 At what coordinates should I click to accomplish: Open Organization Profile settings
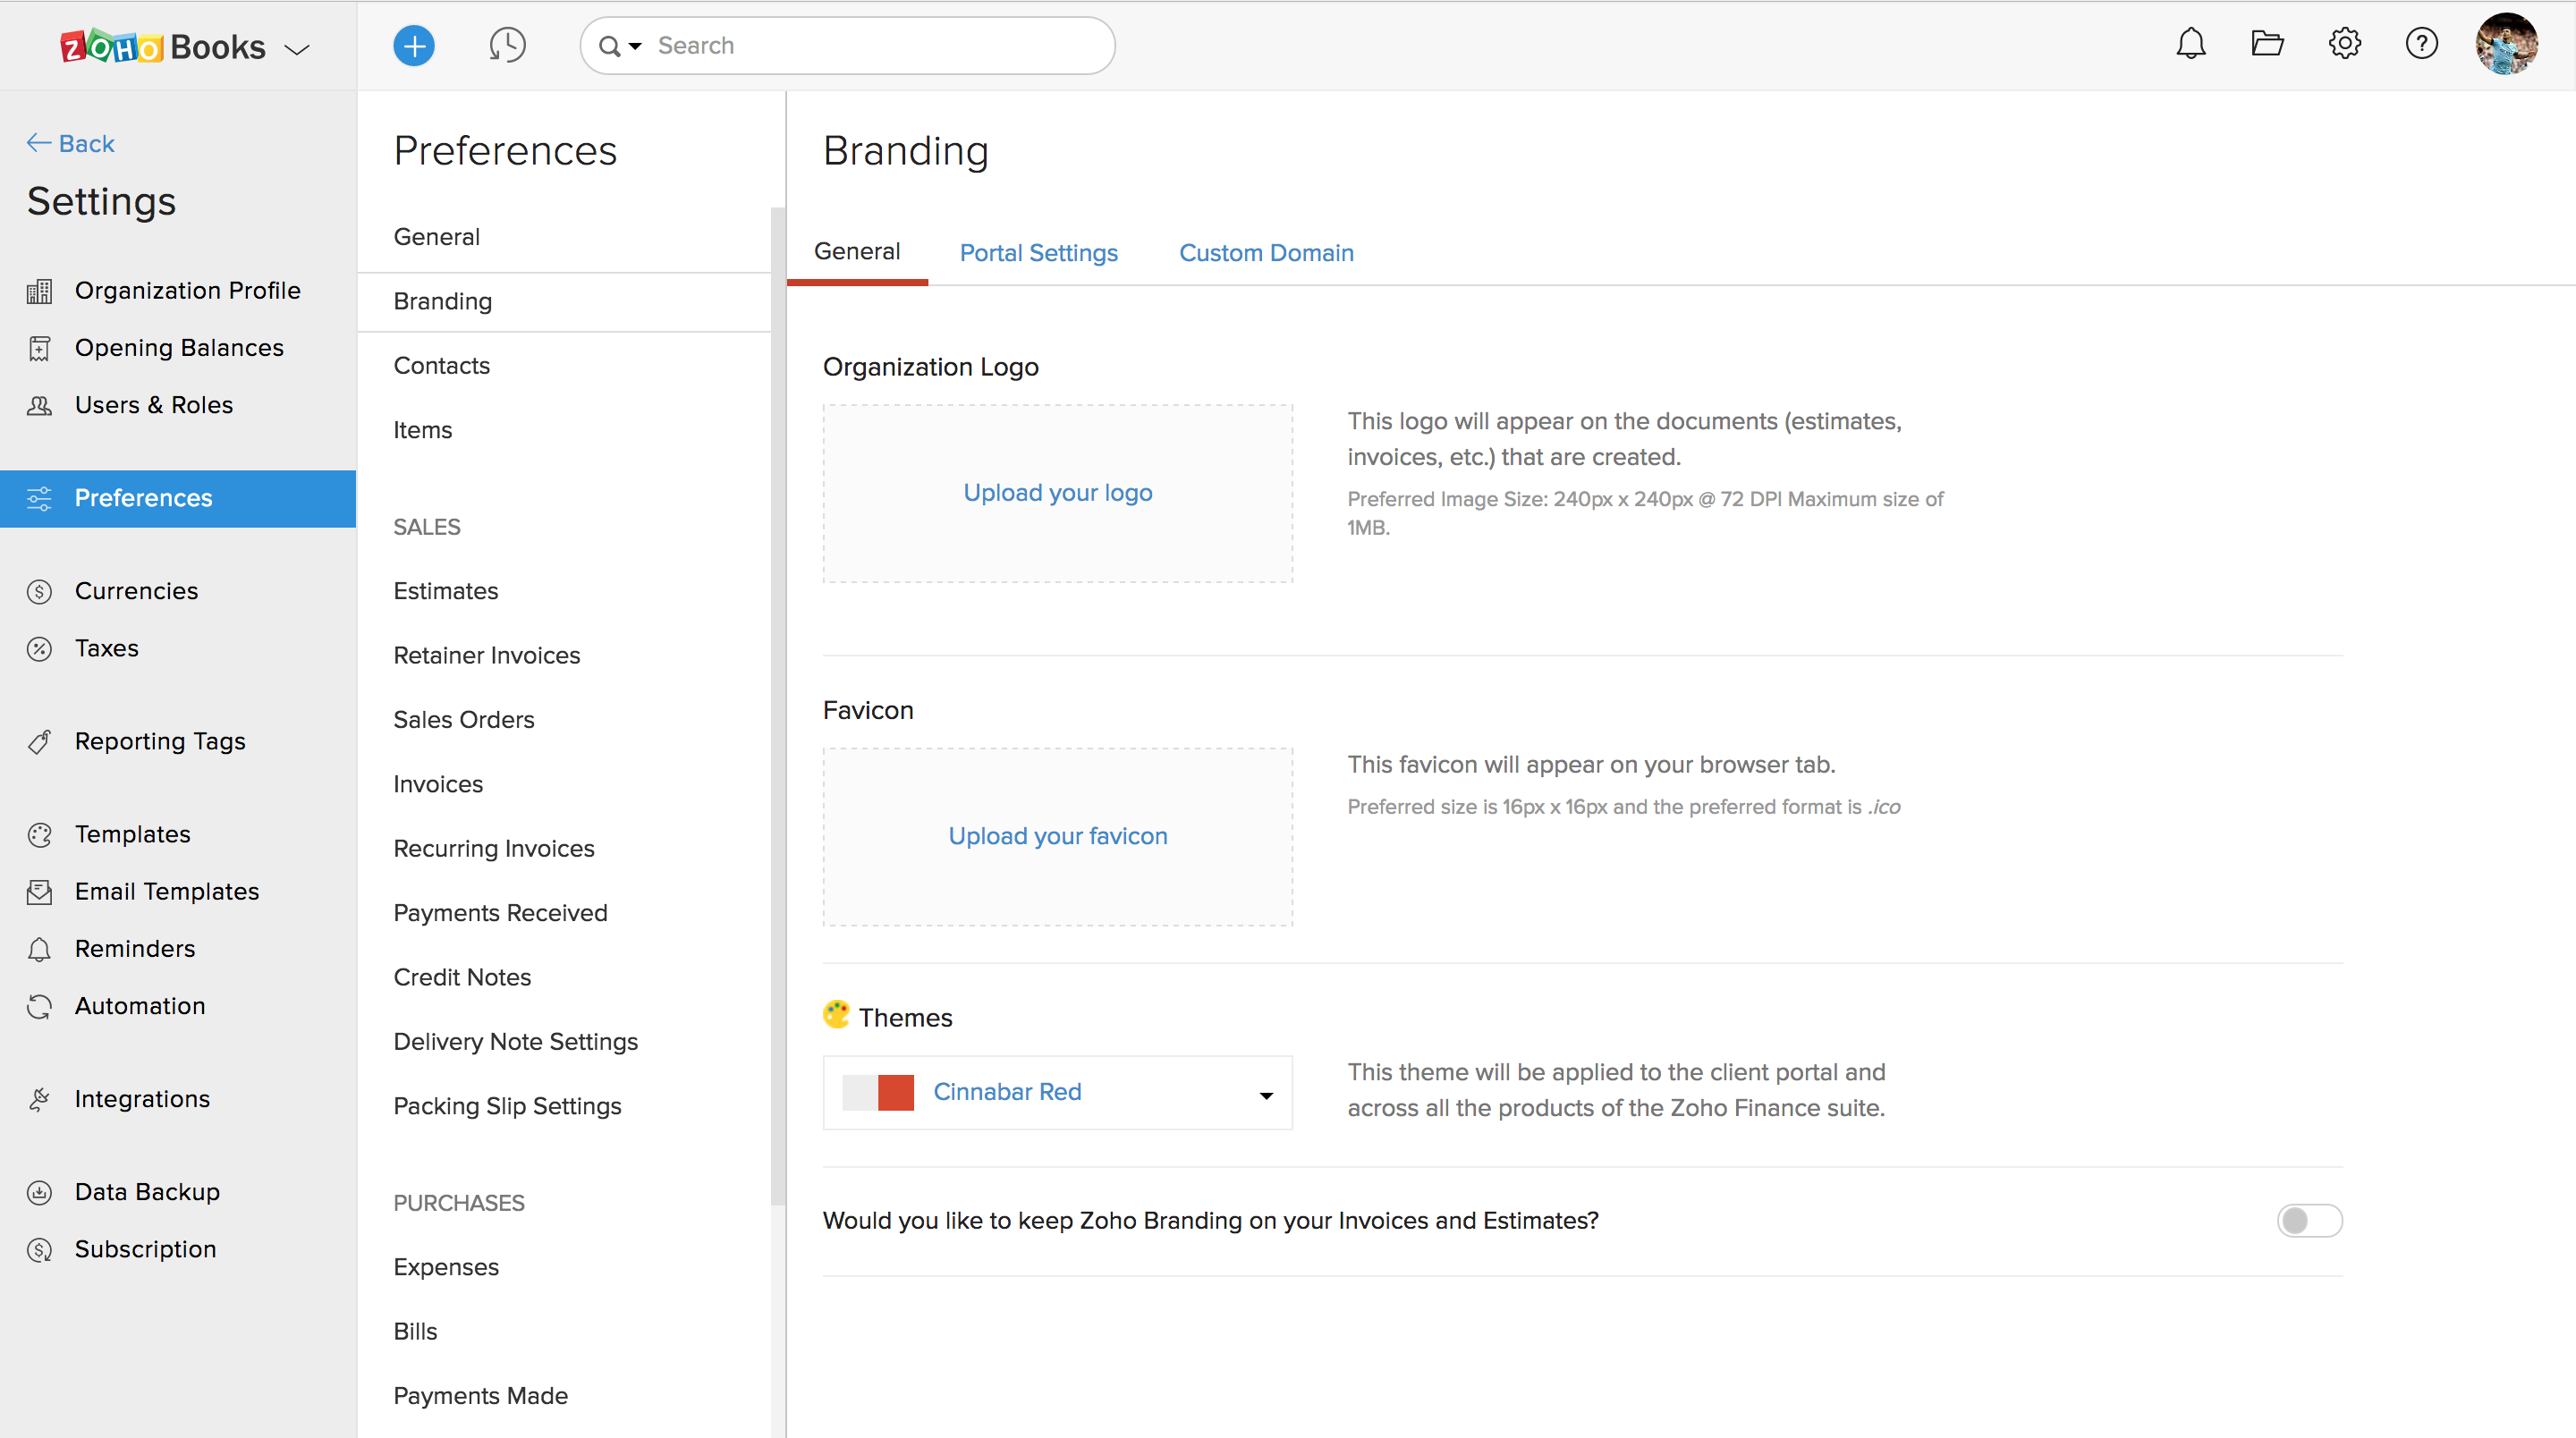click(188, 291)
